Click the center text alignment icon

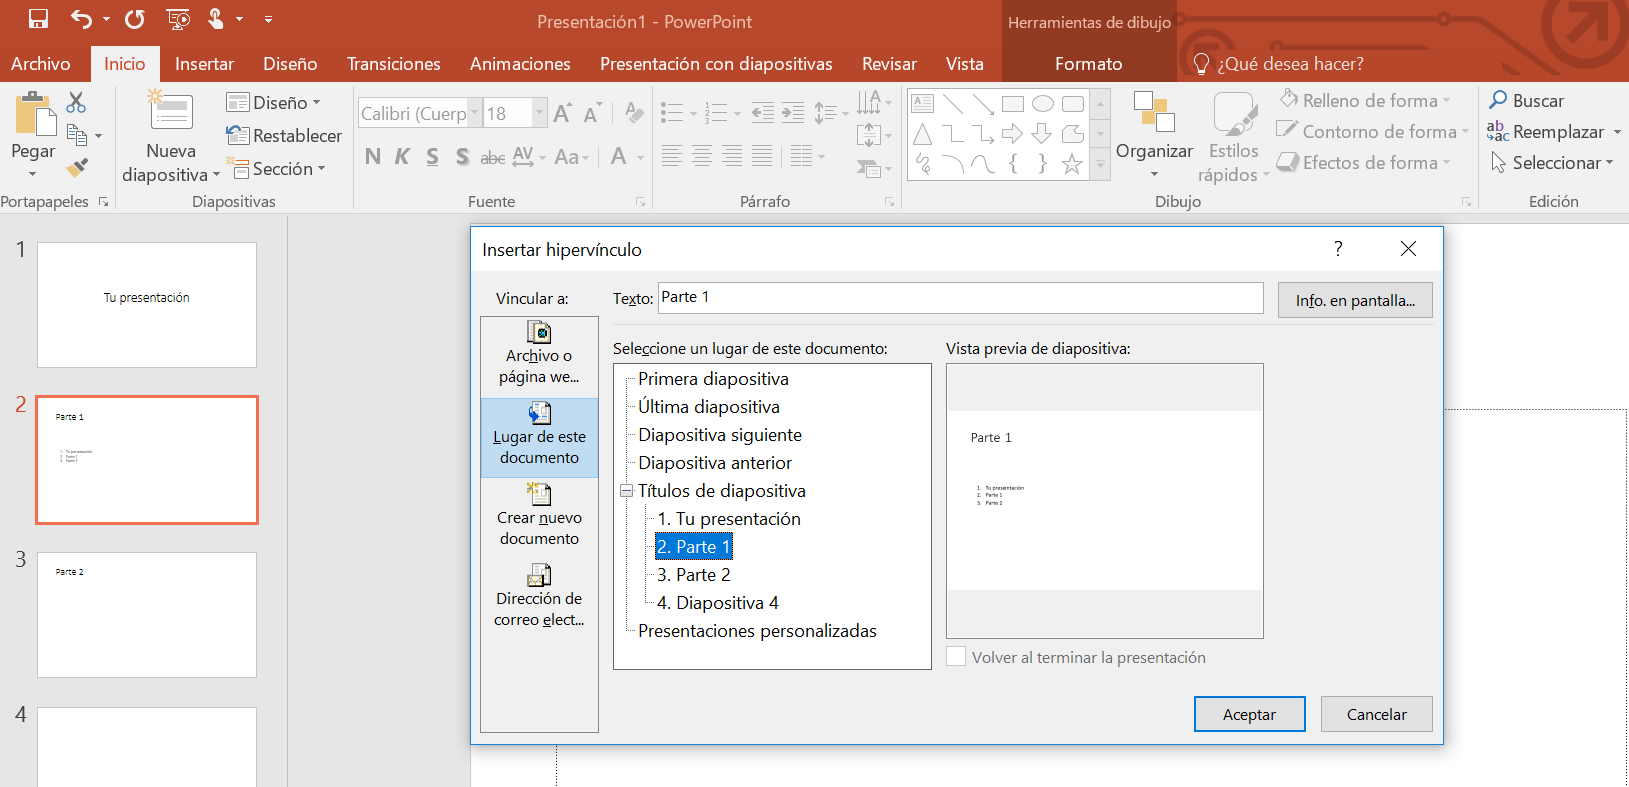coord(702,156)
